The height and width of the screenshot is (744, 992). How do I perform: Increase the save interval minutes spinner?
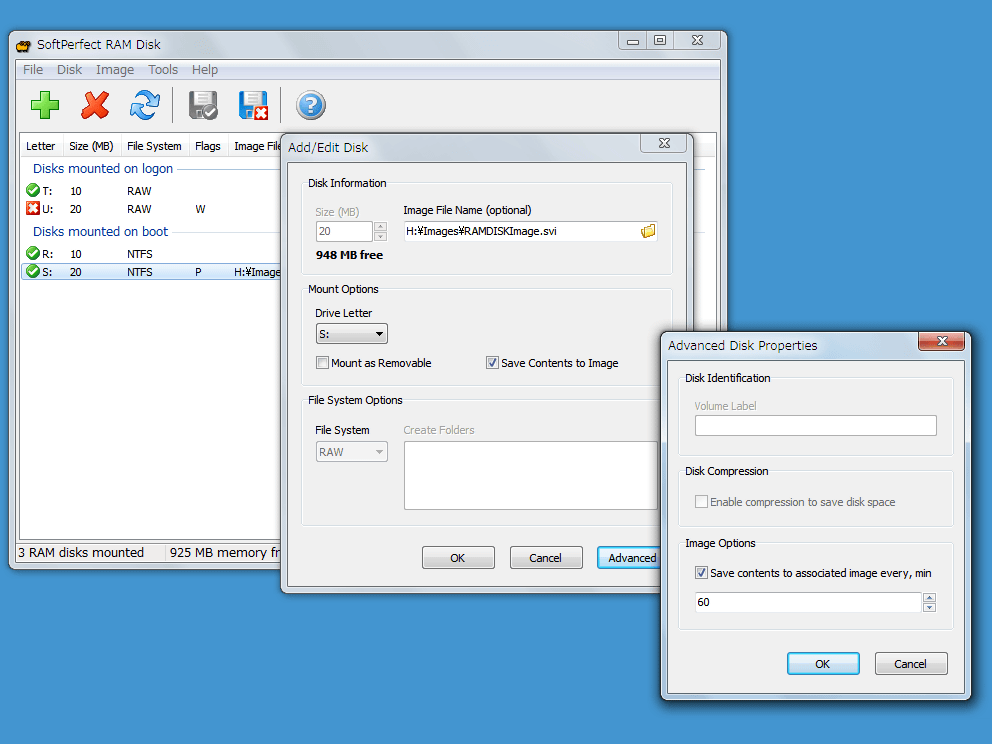[929, 597]
